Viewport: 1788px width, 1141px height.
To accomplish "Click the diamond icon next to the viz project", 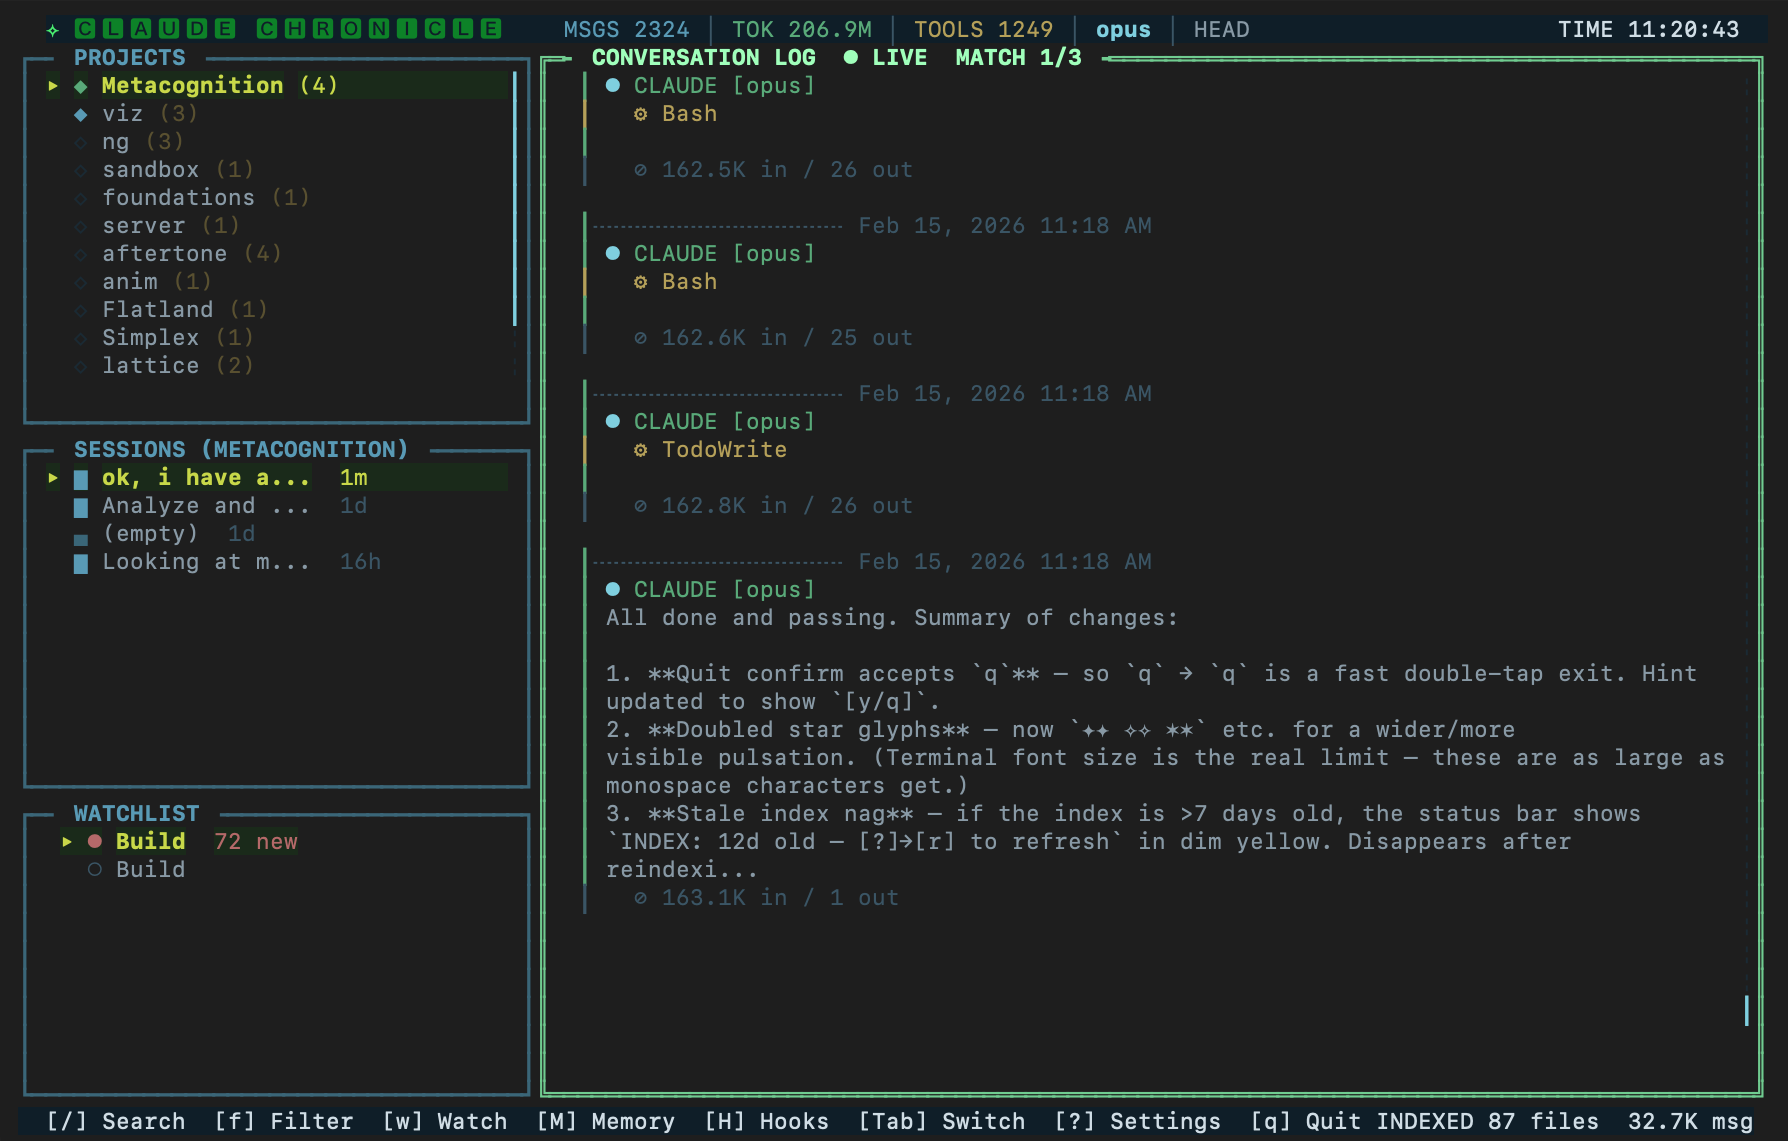I will pos(82,113).
